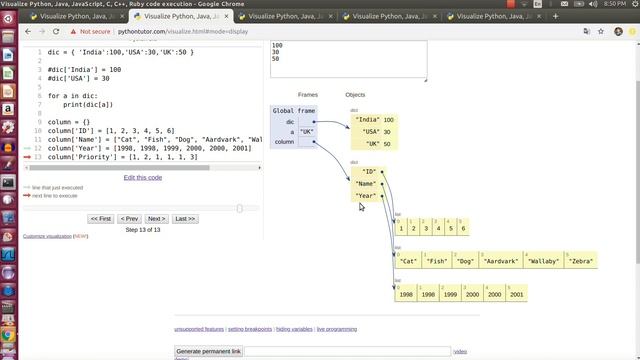Viewport: 640px width, 360px height.
Task: Open the battery status indicator
Action: tap(579, 4)
